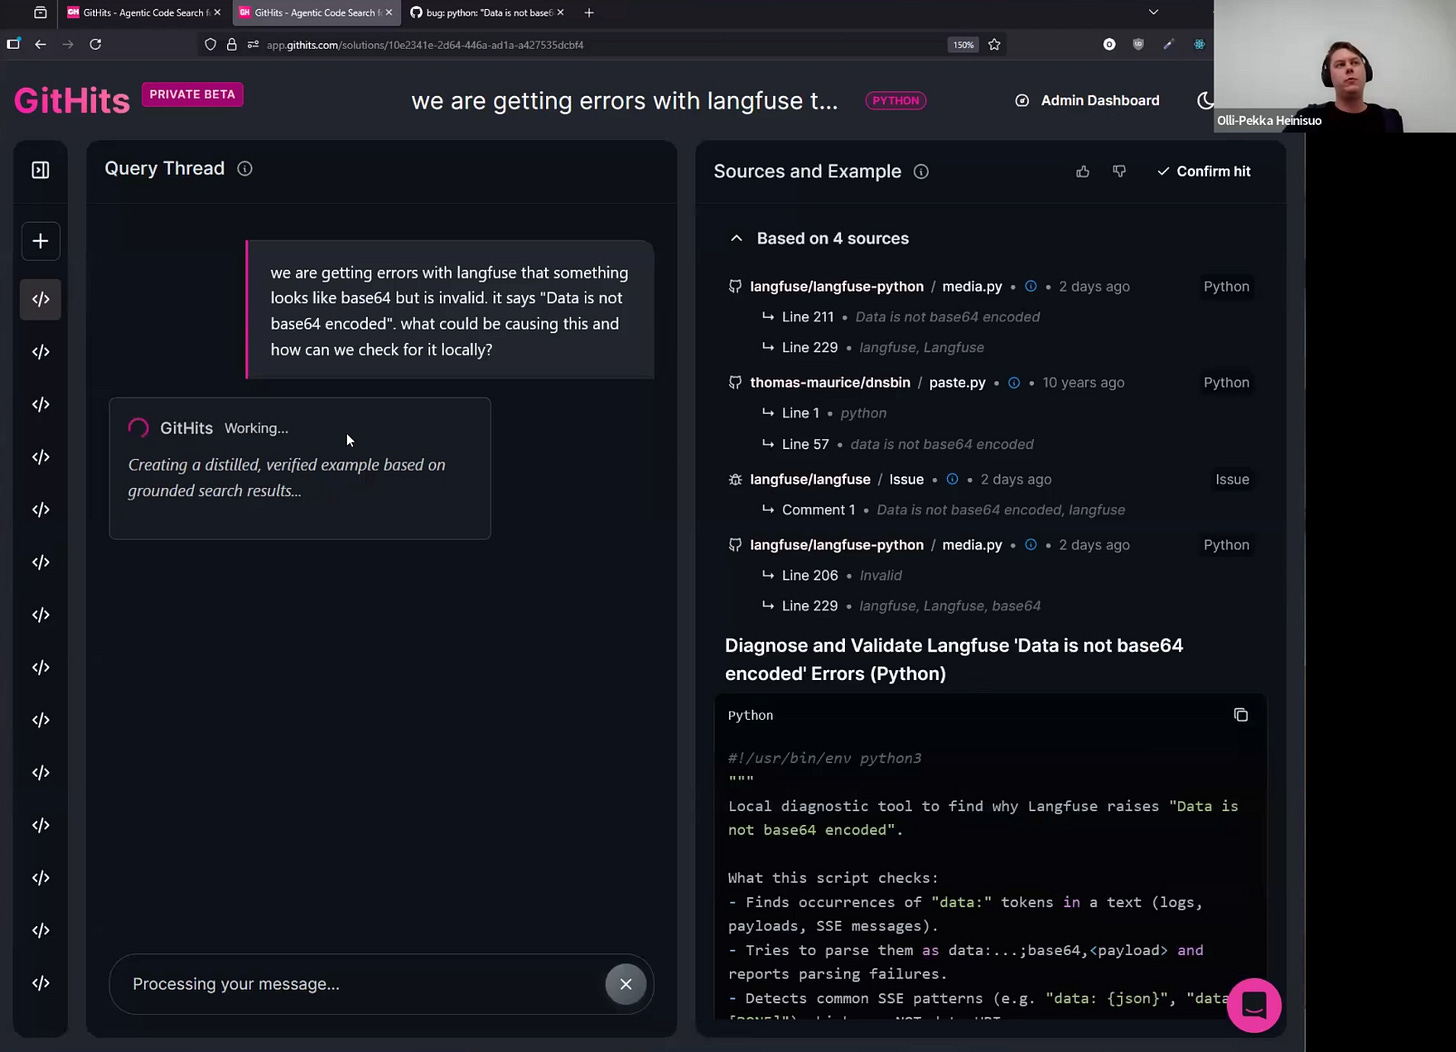
Task: Open the chat support bubble
Action: coord(1254,1005)
